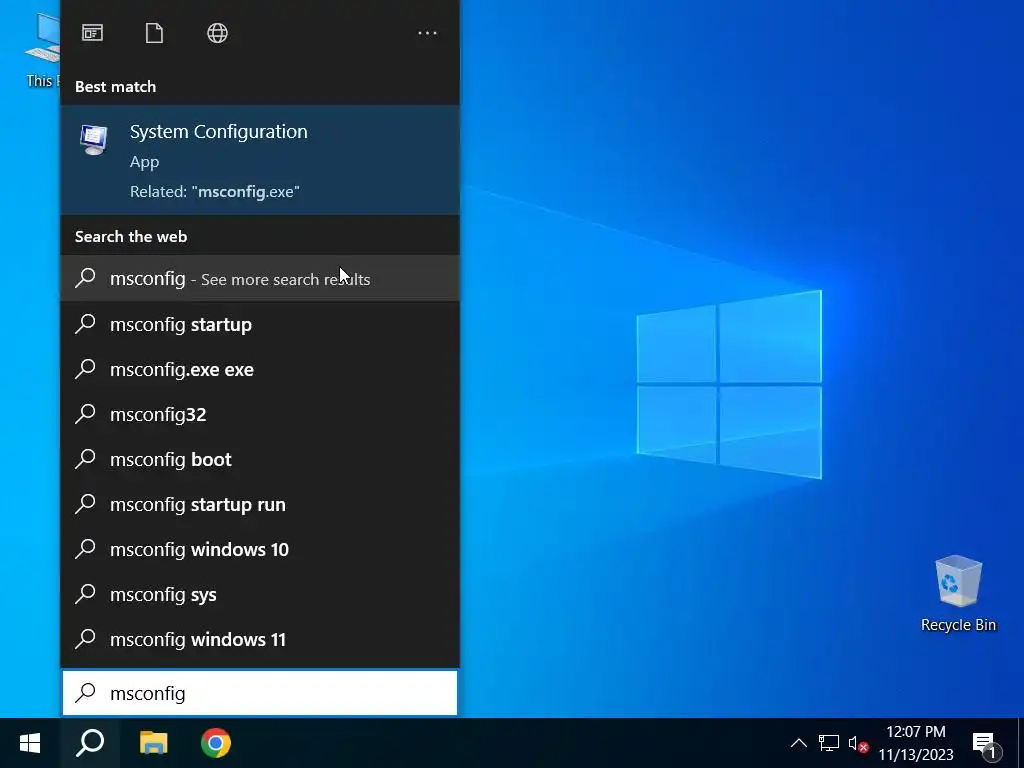The width and height of the screenshot is (1024, 768).
Task: Choose the 'msconfig.exe exe' suggestion
Action: [260, 369]
